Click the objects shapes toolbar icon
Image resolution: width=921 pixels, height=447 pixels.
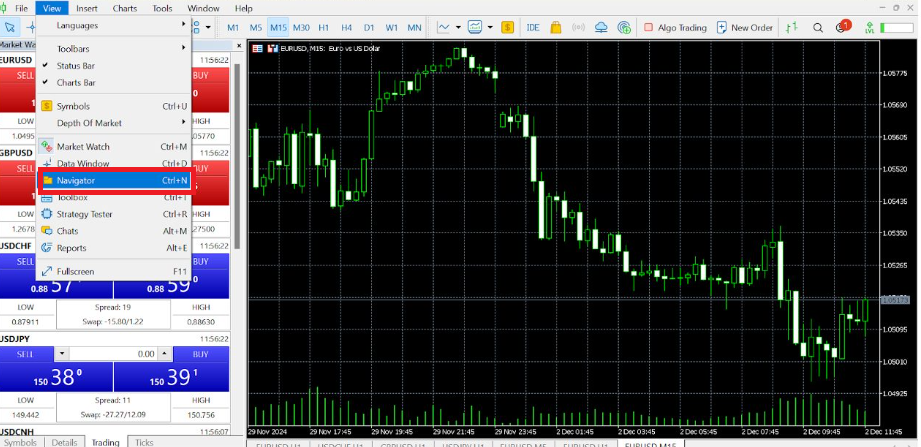pyautogui.click(x=198, y=27)
